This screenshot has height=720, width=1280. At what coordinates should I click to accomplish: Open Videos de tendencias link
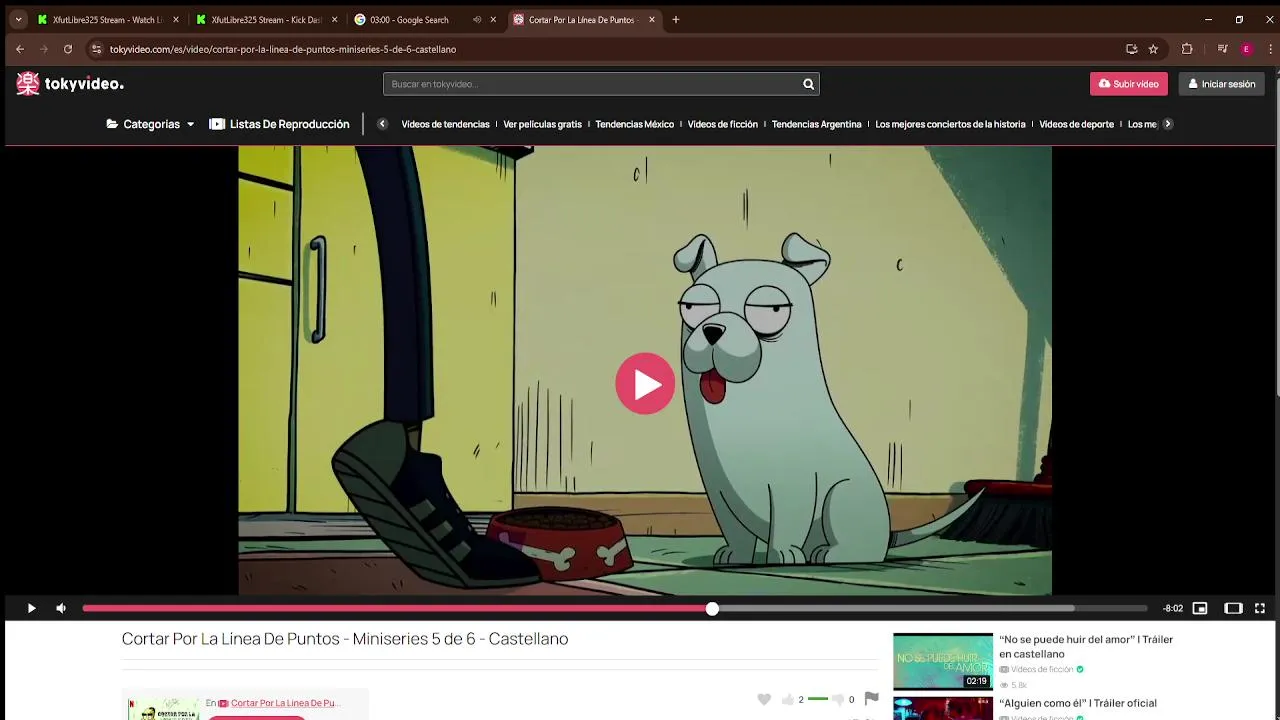445,124
